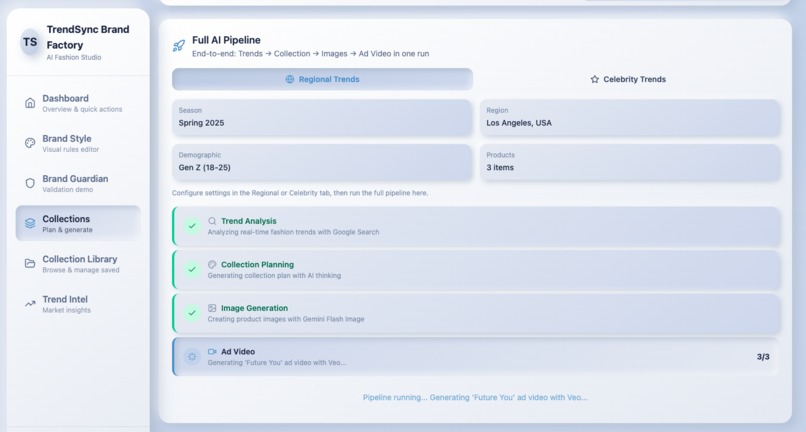Click the 3/3 progress counter

(x=763, y=357)
